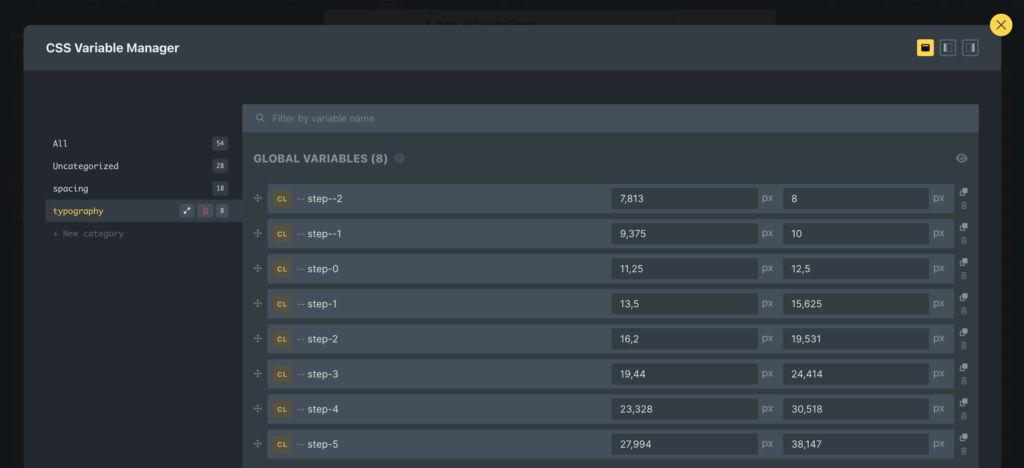Screen dimensions: 1024x468
Task: Delete the step-0 variable
Action: click(x=964, y=275)
